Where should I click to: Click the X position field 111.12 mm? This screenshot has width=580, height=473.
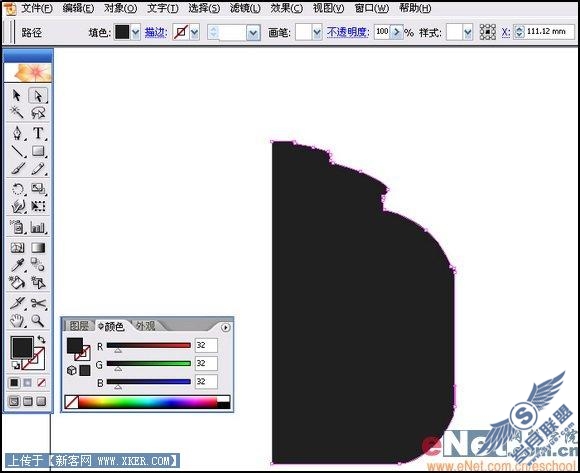550,32
